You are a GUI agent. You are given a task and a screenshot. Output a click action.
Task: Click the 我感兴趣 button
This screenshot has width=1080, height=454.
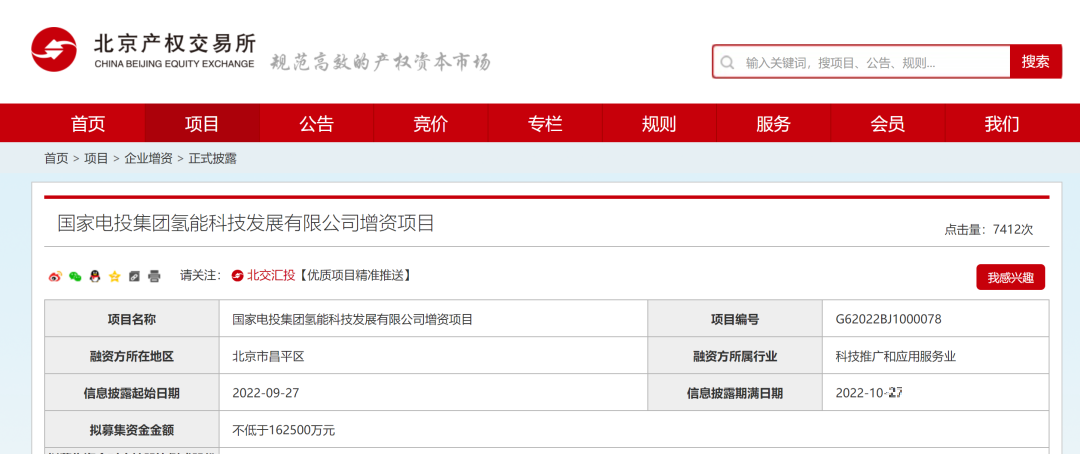[x=1010, y=277]
